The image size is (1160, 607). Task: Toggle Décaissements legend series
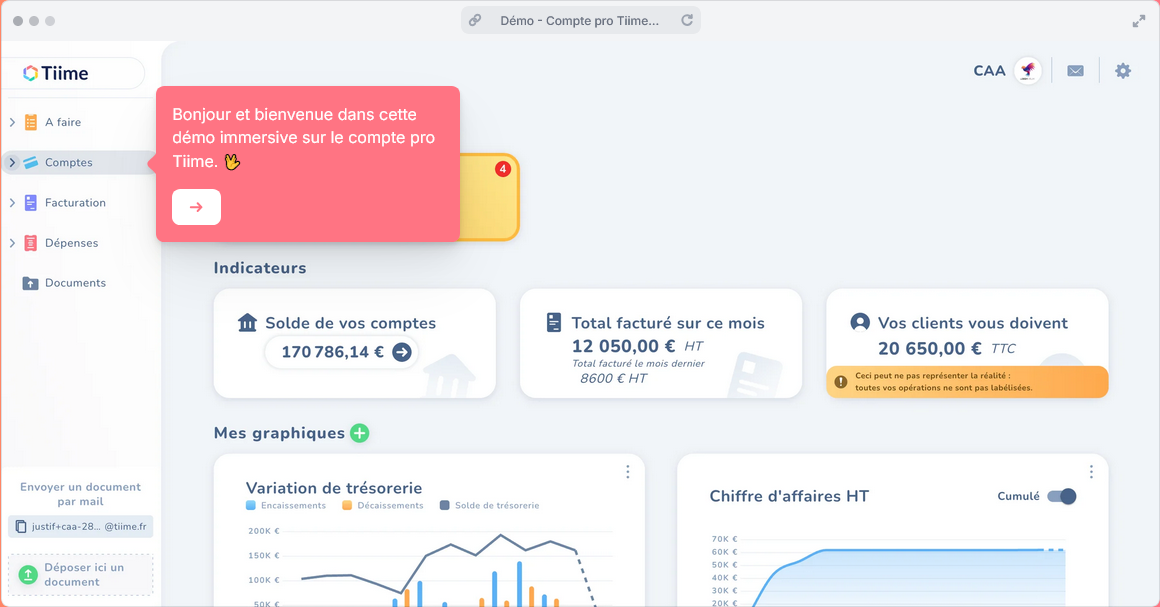coord(382,506)
